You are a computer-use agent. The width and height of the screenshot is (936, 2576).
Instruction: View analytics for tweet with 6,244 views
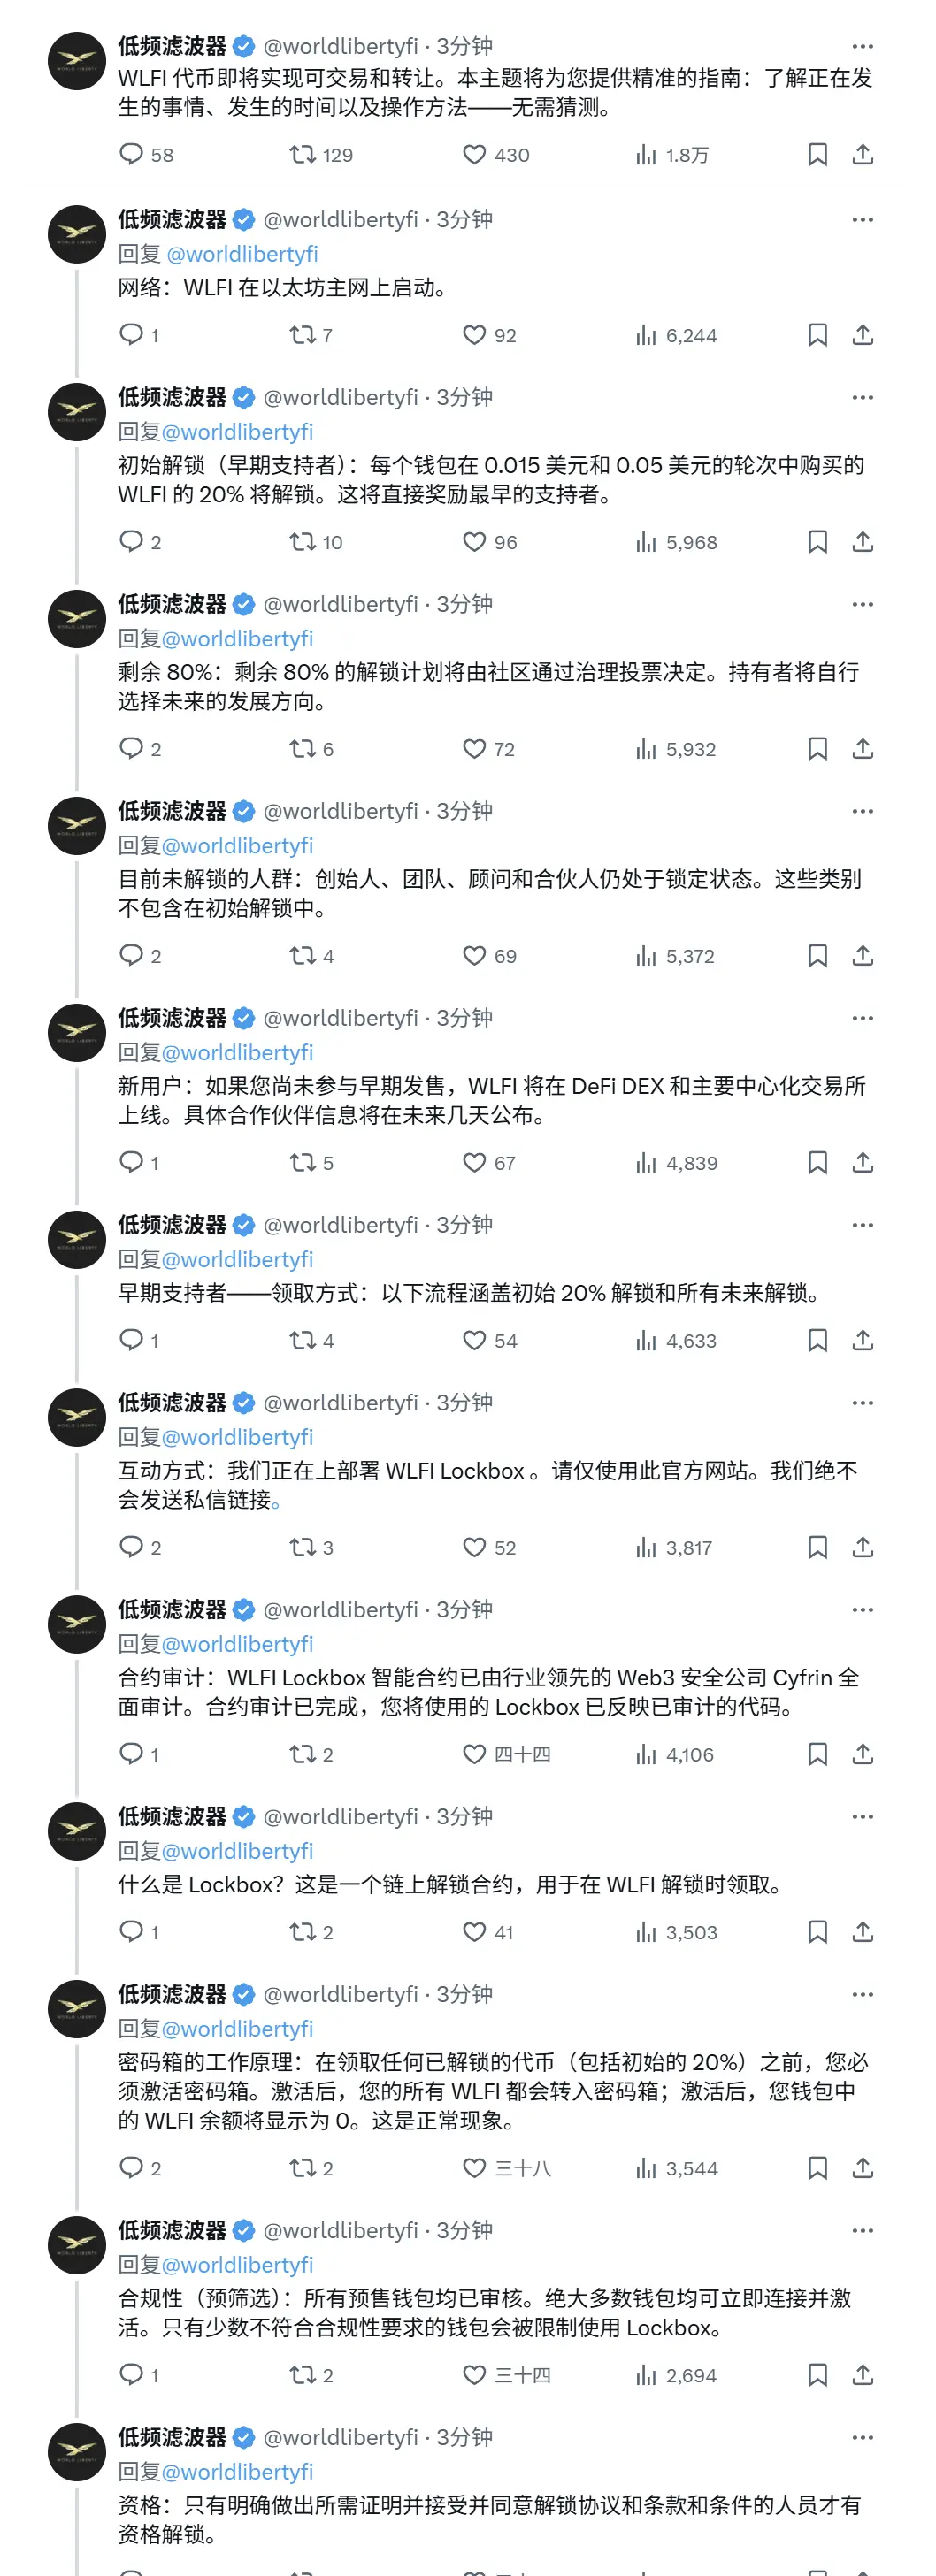point(676,335)
